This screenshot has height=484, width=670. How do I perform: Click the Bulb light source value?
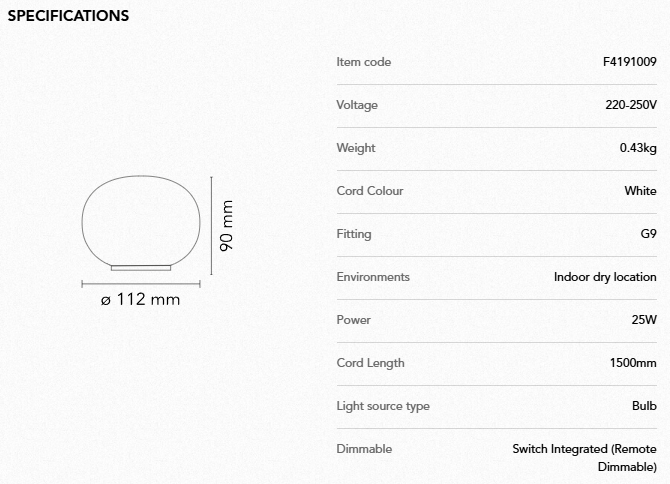pyautogui.click(x=644, y=406)
